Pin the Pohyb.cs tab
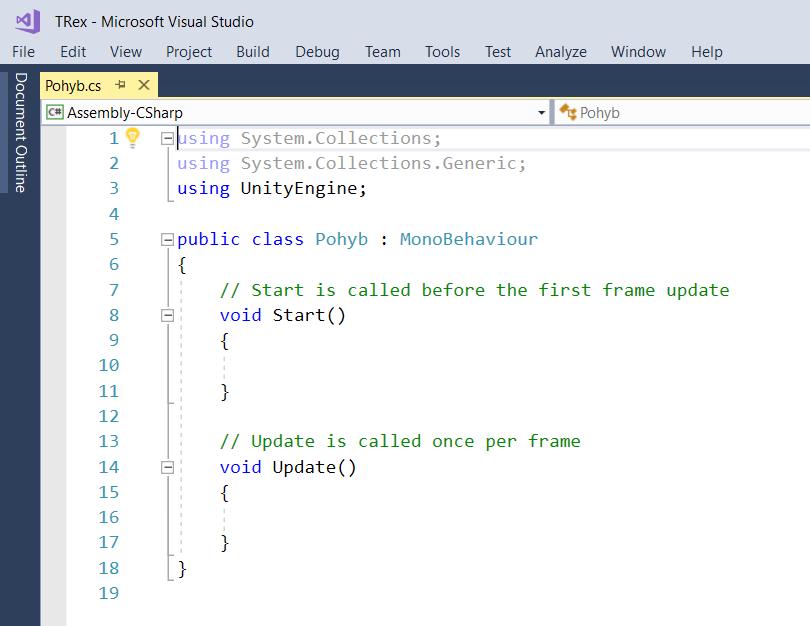Screen dimensions: 810x626 pyautogui.click(x=121, y=85)
